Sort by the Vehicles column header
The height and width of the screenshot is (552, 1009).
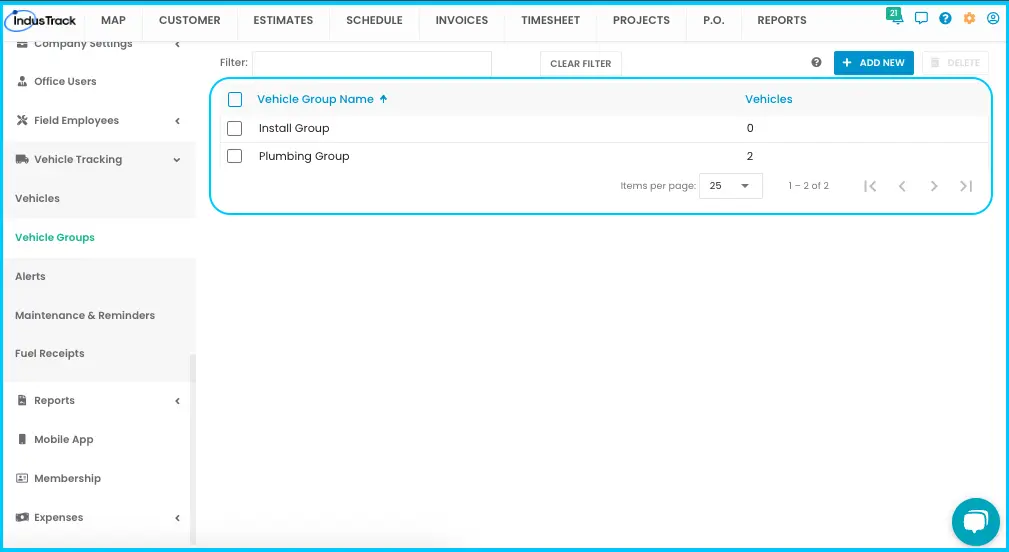click(768, 99)
